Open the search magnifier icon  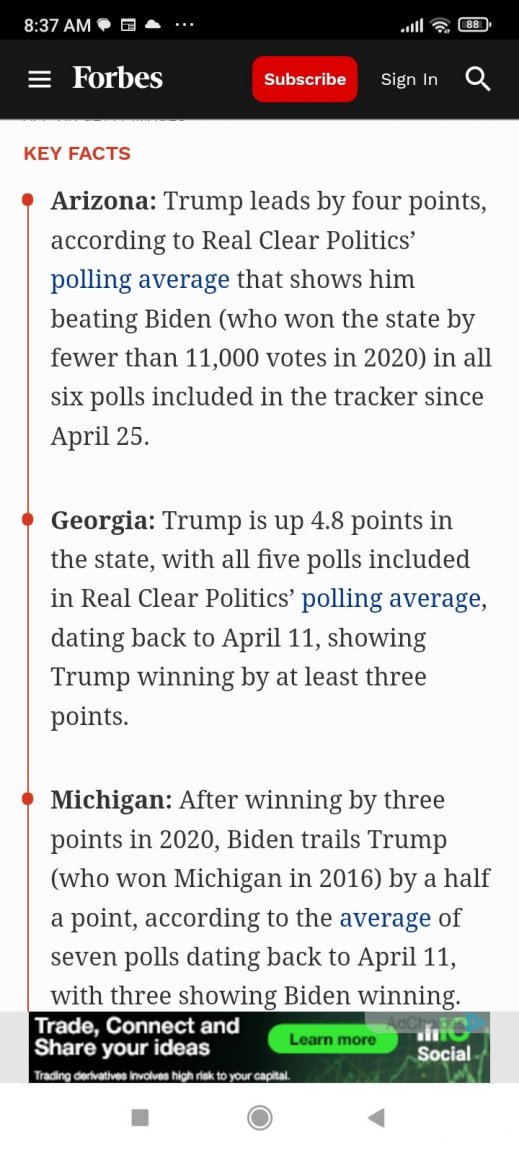coord(478,79)
